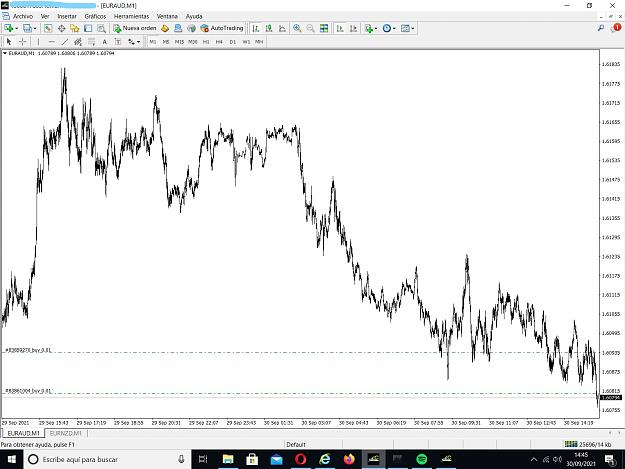Image resolution: width=625 pixels, height=469 pixels.
Task: Expand dropdown arrow beside Arrows tool
Action: 138,42
